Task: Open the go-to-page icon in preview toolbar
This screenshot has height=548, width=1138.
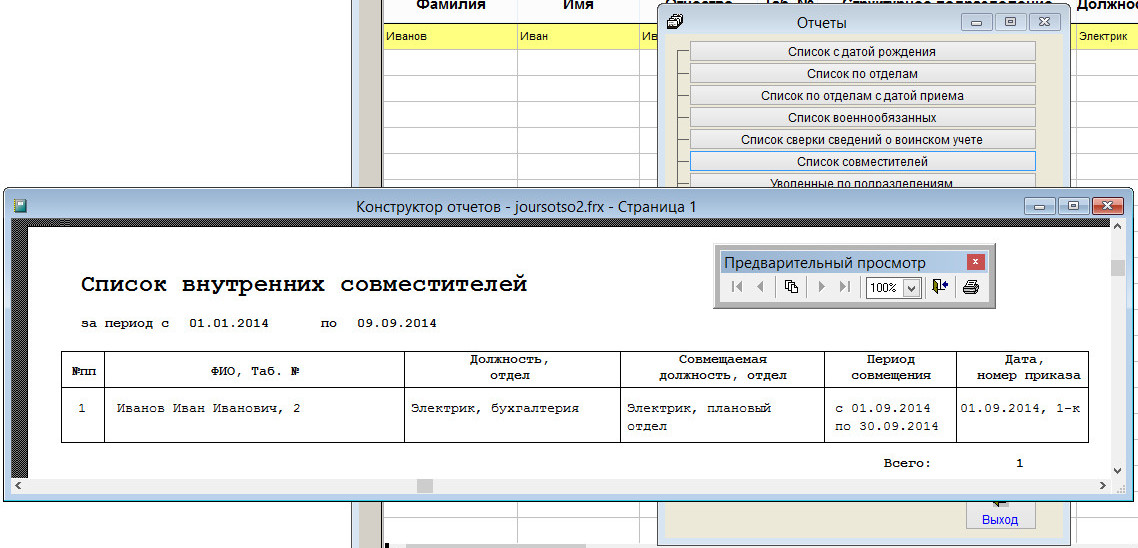Action: 792,287
